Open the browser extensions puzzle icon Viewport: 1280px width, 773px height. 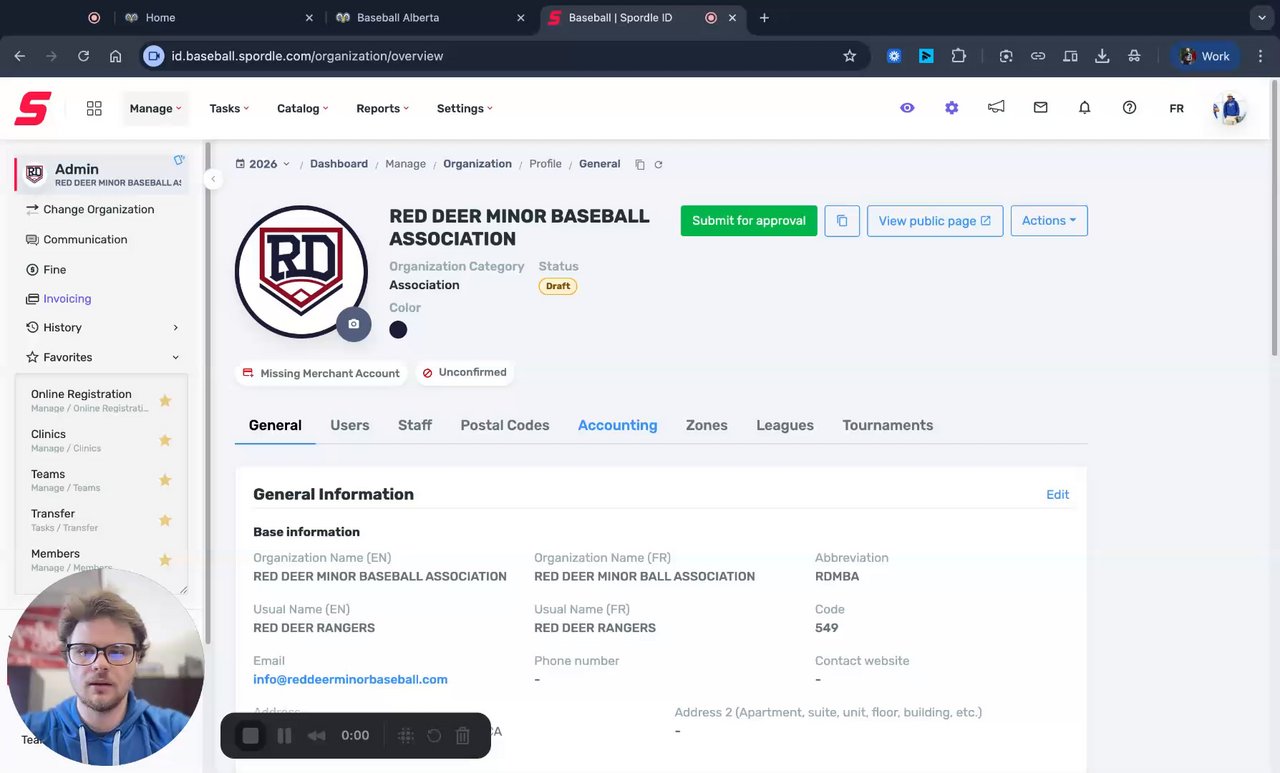[x=959, y=56]
